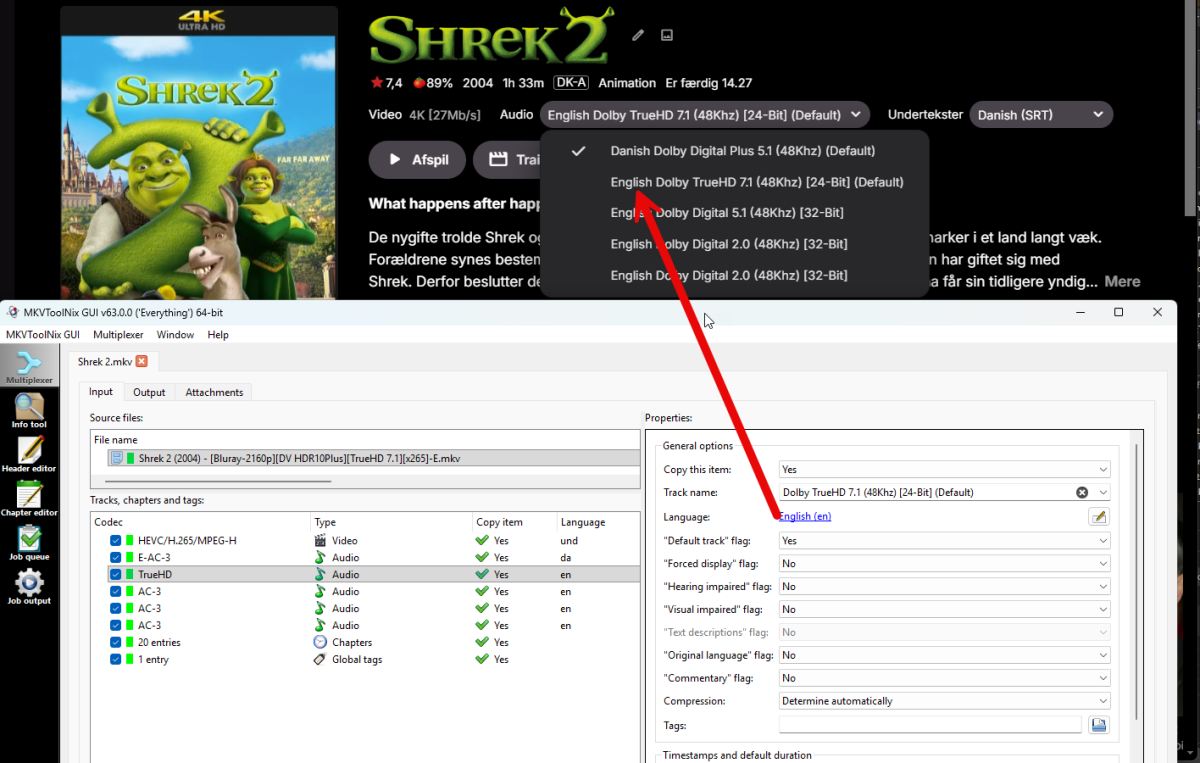Open the Hearing impaired flag dropdown
The width and height of the screenshot is (1200, 763).
(944, 587)
